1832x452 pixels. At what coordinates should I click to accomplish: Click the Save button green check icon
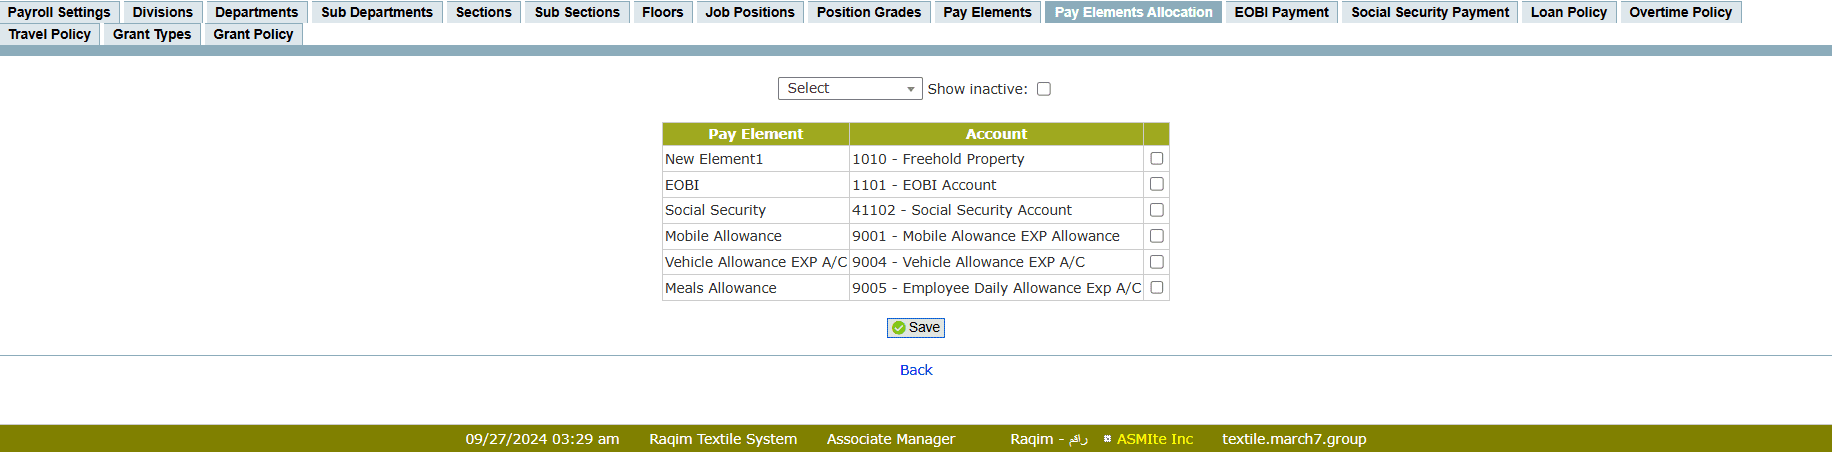tap(899, 328)
